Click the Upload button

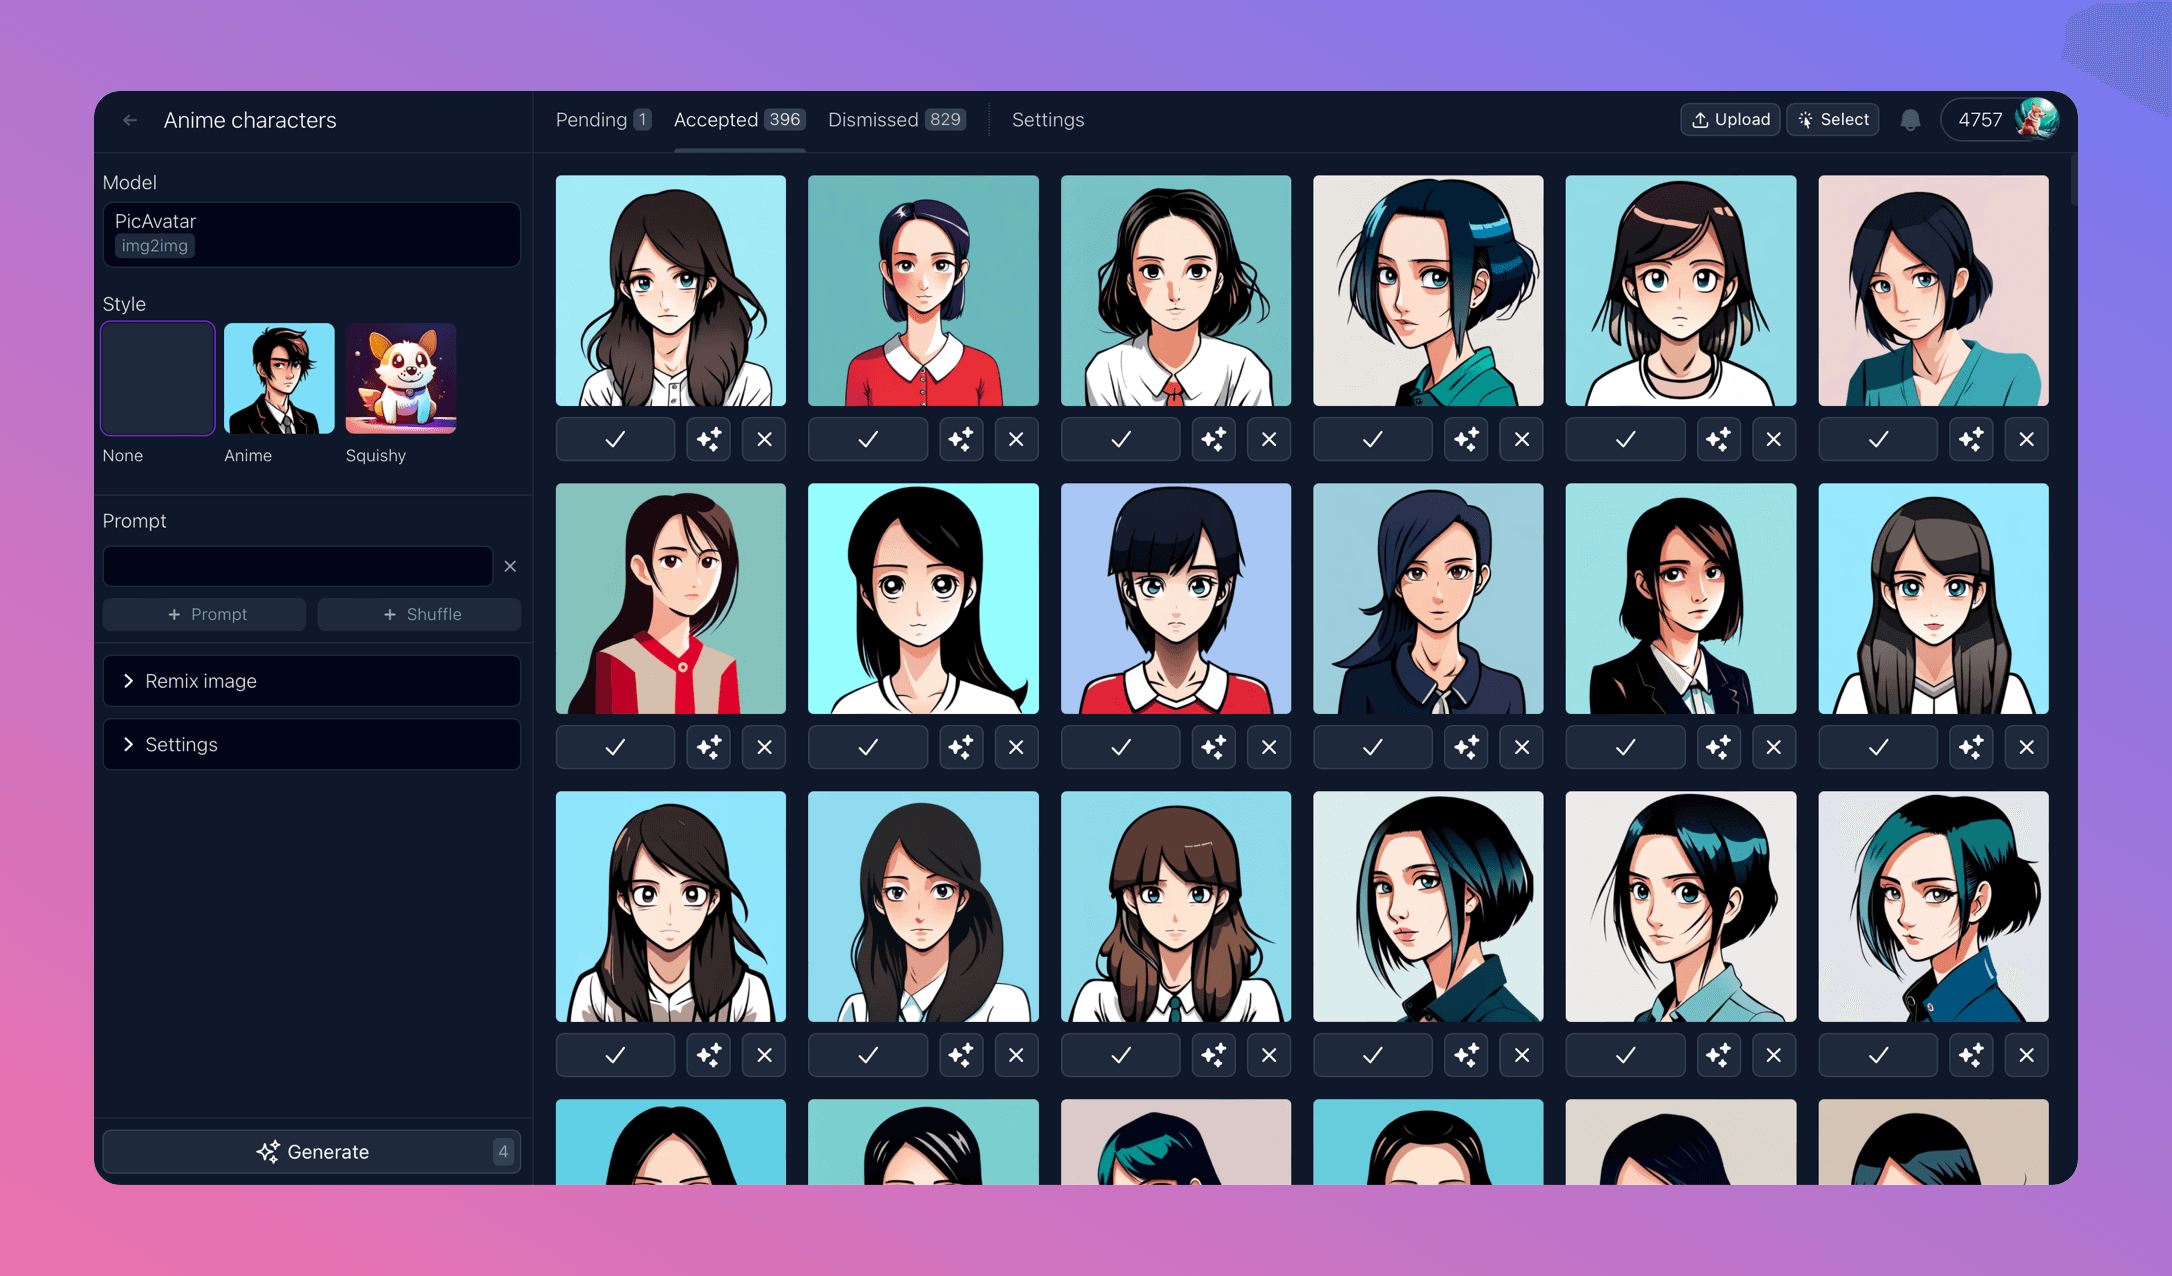coord(1730,120)
